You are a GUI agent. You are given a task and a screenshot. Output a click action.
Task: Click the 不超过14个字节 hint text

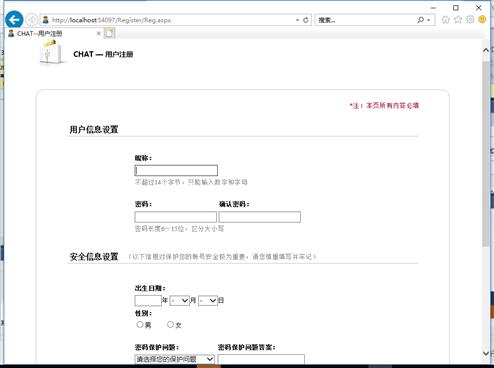click(191, 182)
